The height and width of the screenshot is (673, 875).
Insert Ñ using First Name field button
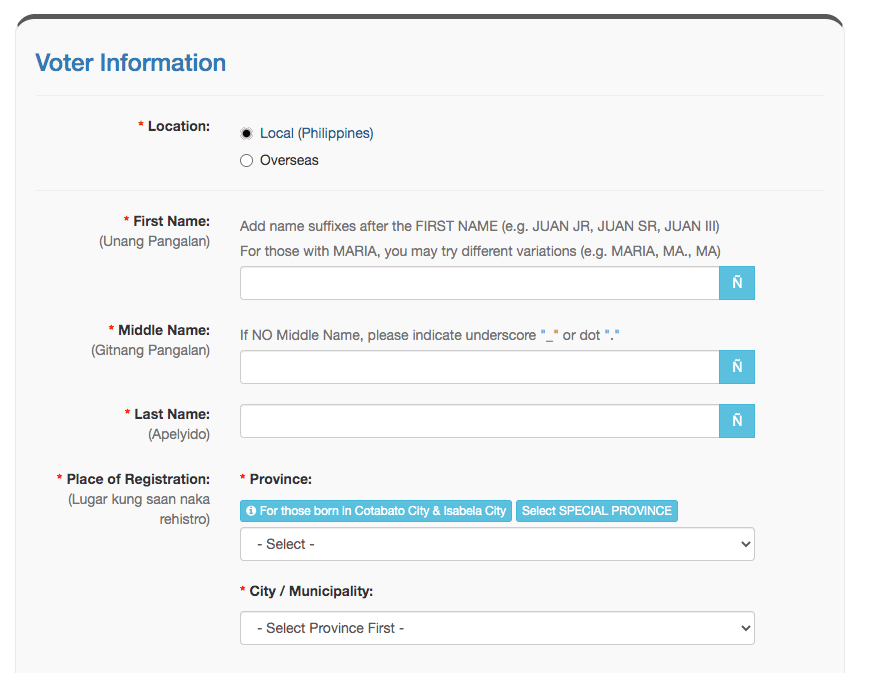pos(737,283)
